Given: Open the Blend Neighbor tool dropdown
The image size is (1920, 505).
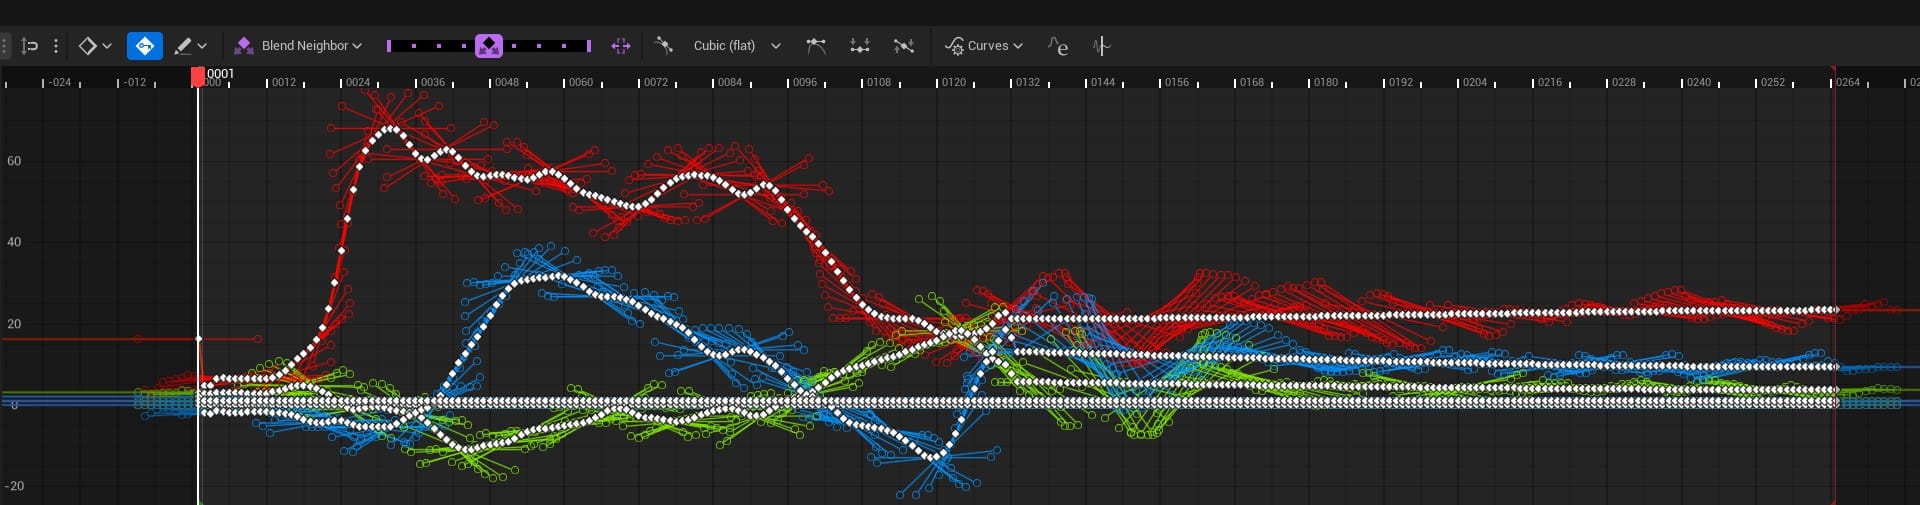Looking at the screenshot, I should click(x=298, y=46).
